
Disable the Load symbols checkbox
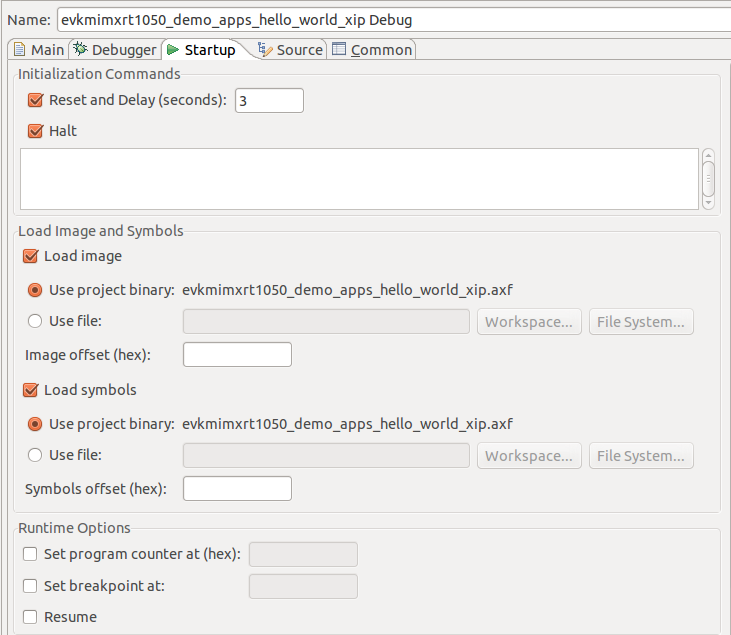[30, 390]
